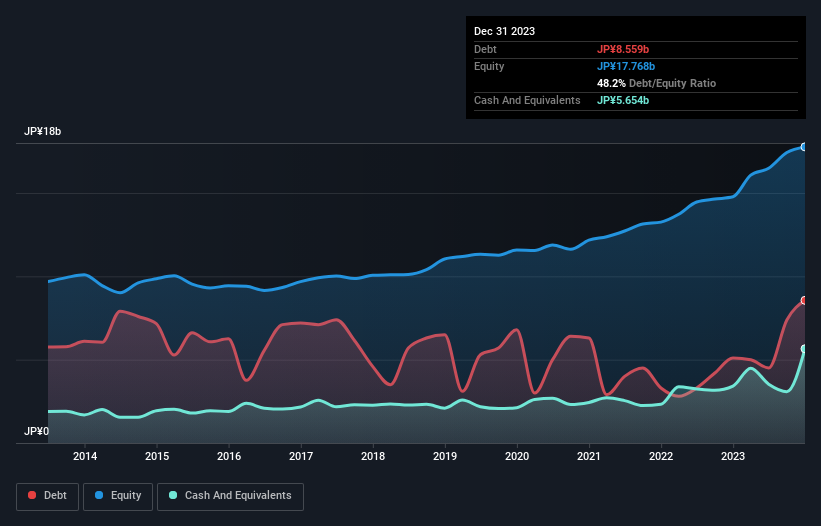Click the 2023 x-axis label
821x526 pixels.
tap(733, 456)
